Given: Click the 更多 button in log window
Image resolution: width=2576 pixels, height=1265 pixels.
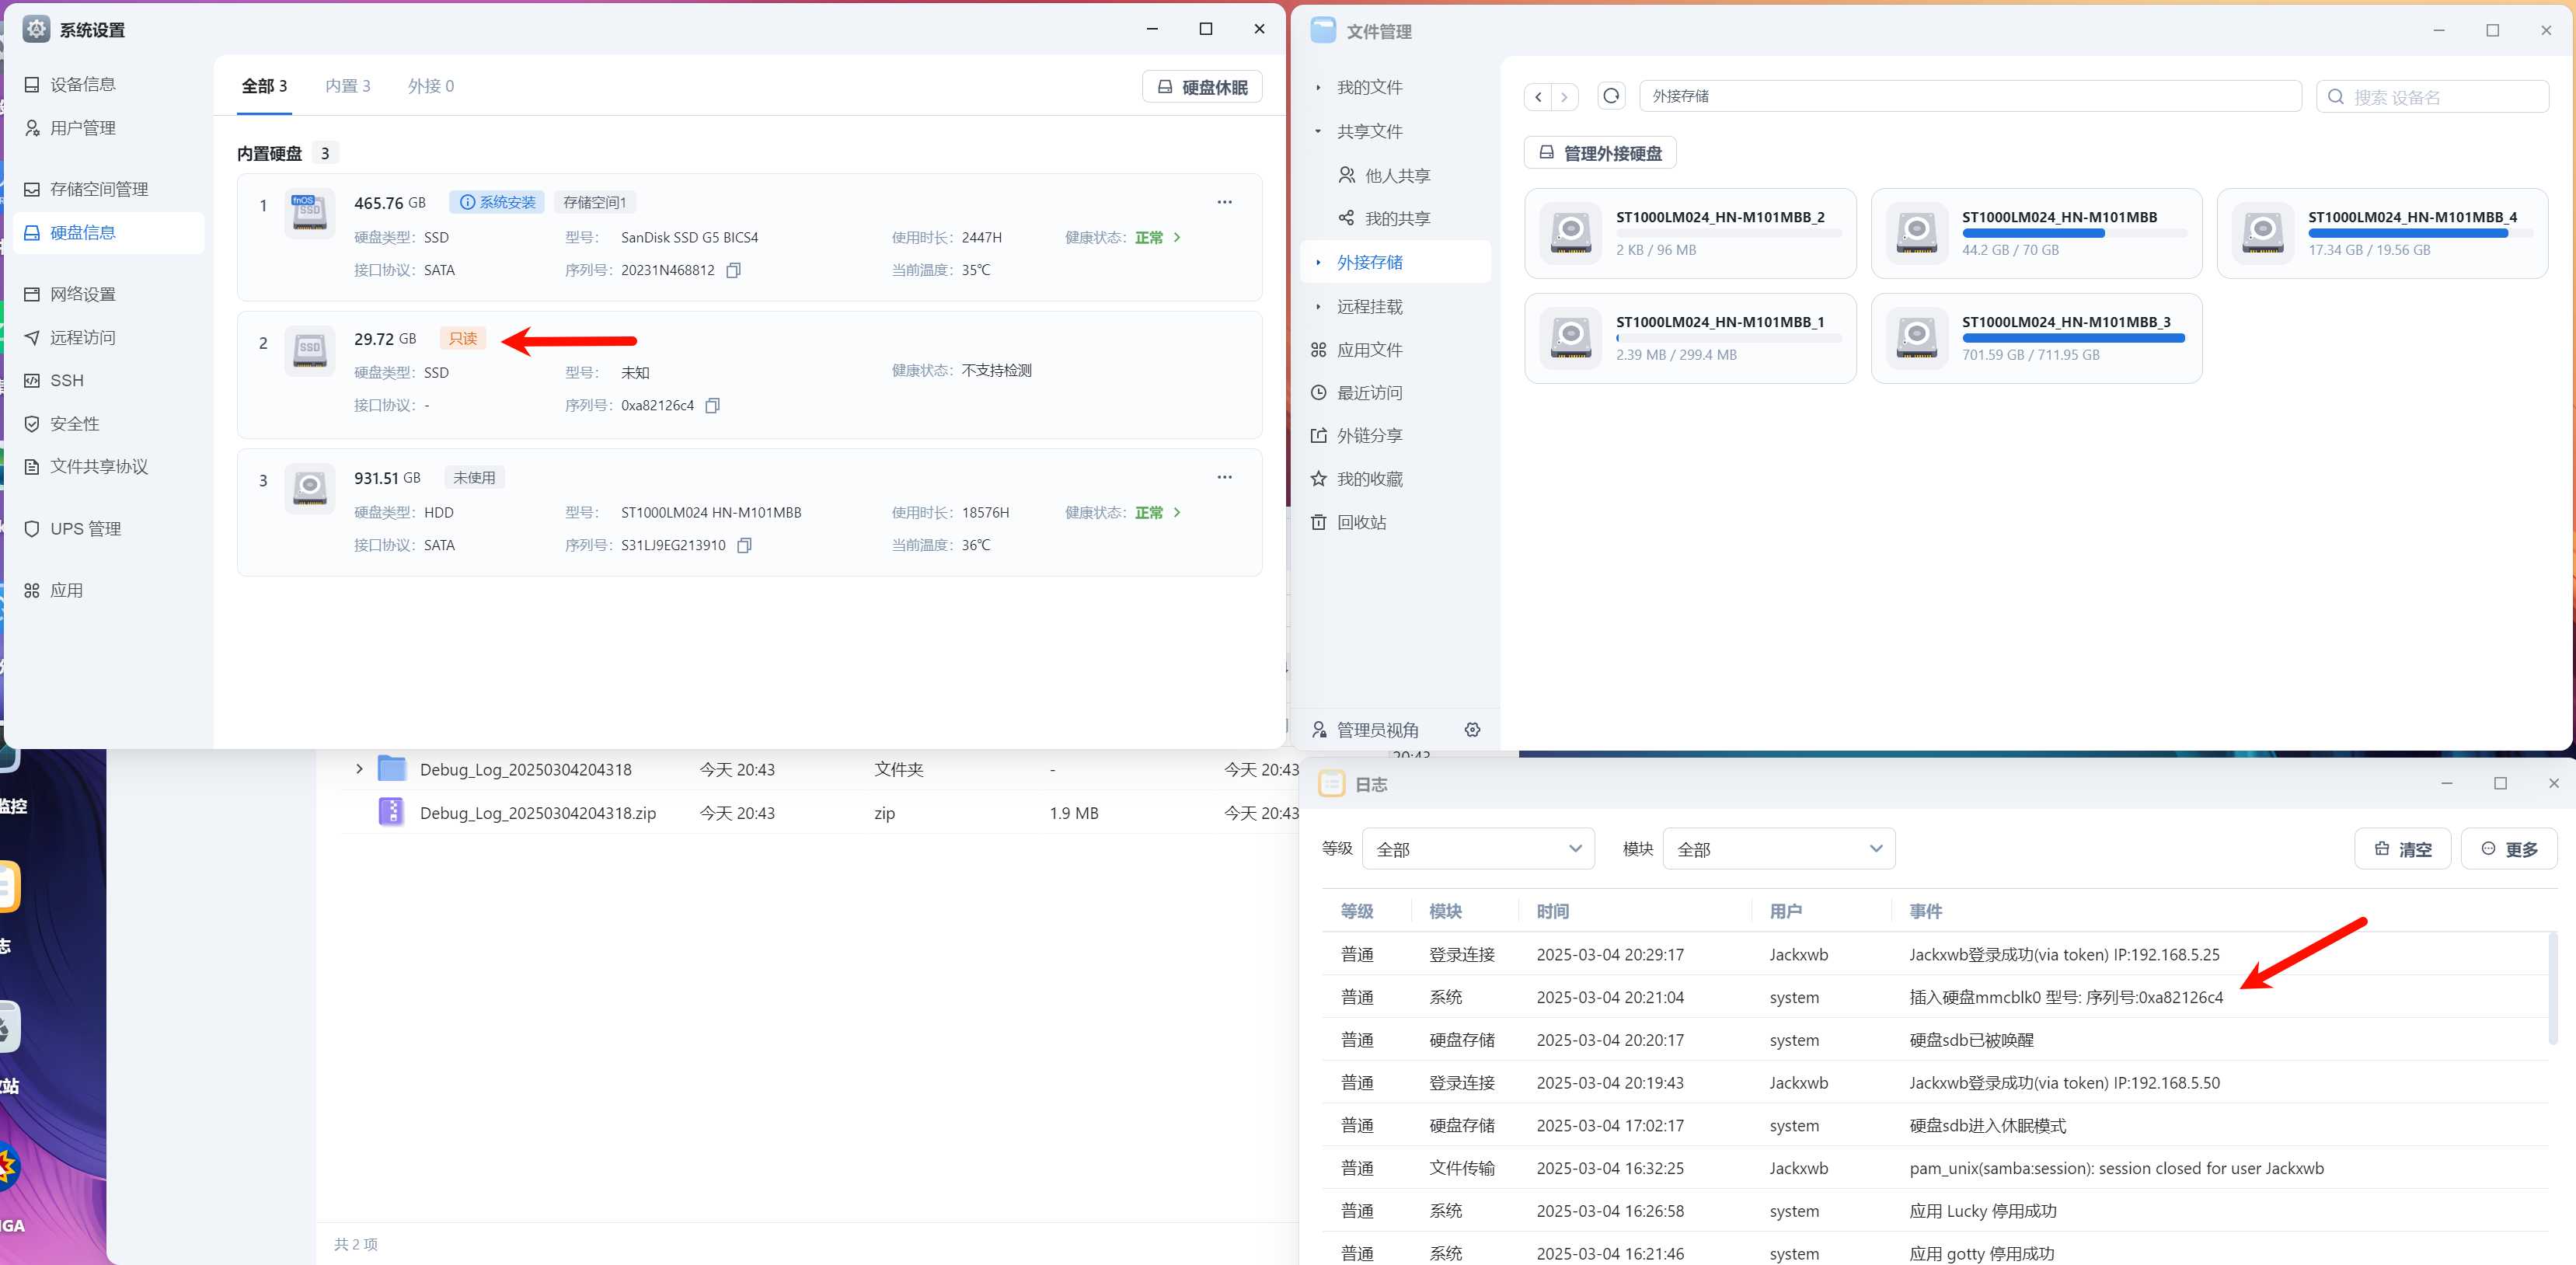Looking at the screenshot, I should click(2509, 849).
